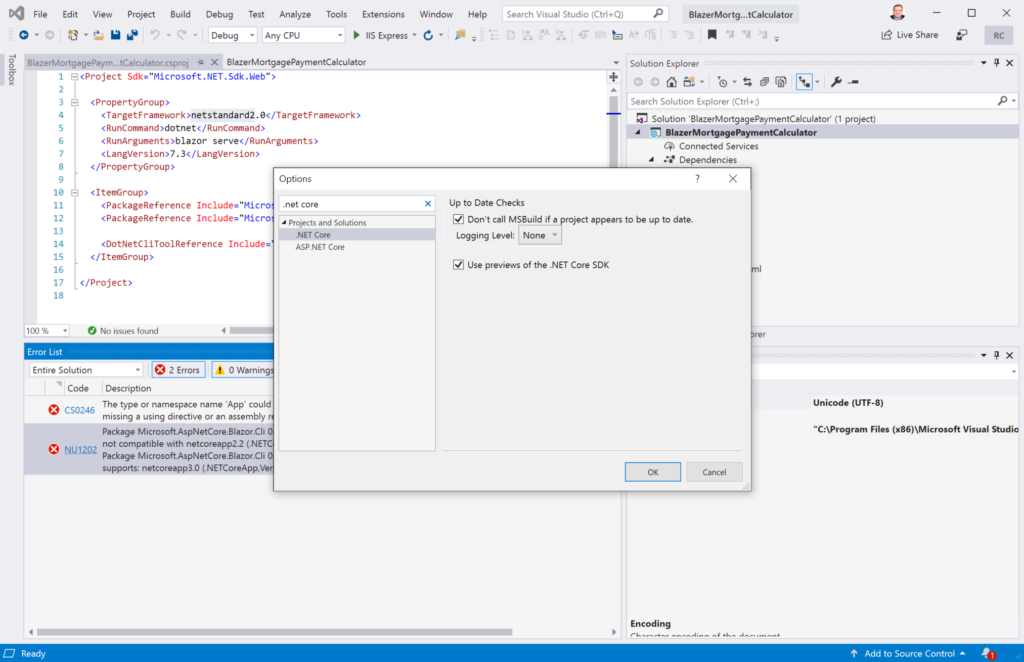Clear the Options search box with X
This screenshot has width=1024, height=662.
(x=428, y=204)
